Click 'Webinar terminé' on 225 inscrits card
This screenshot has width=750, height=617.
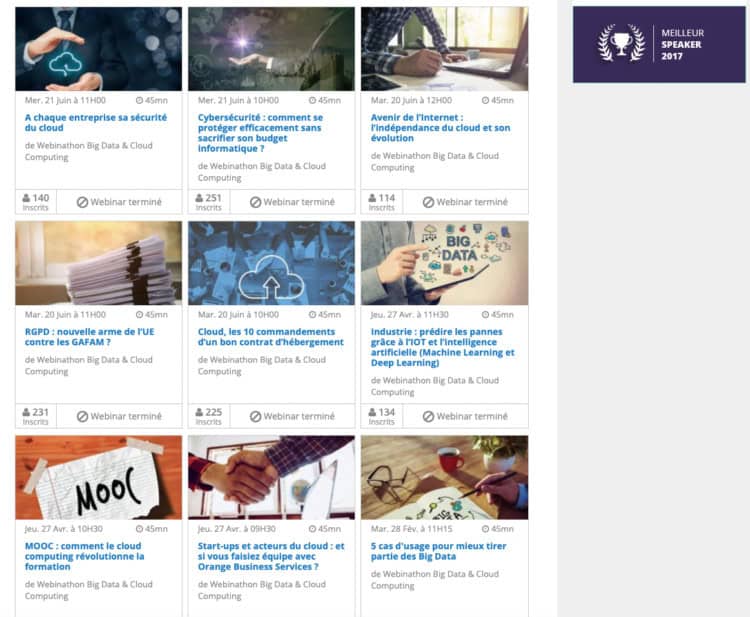[292, 416]
